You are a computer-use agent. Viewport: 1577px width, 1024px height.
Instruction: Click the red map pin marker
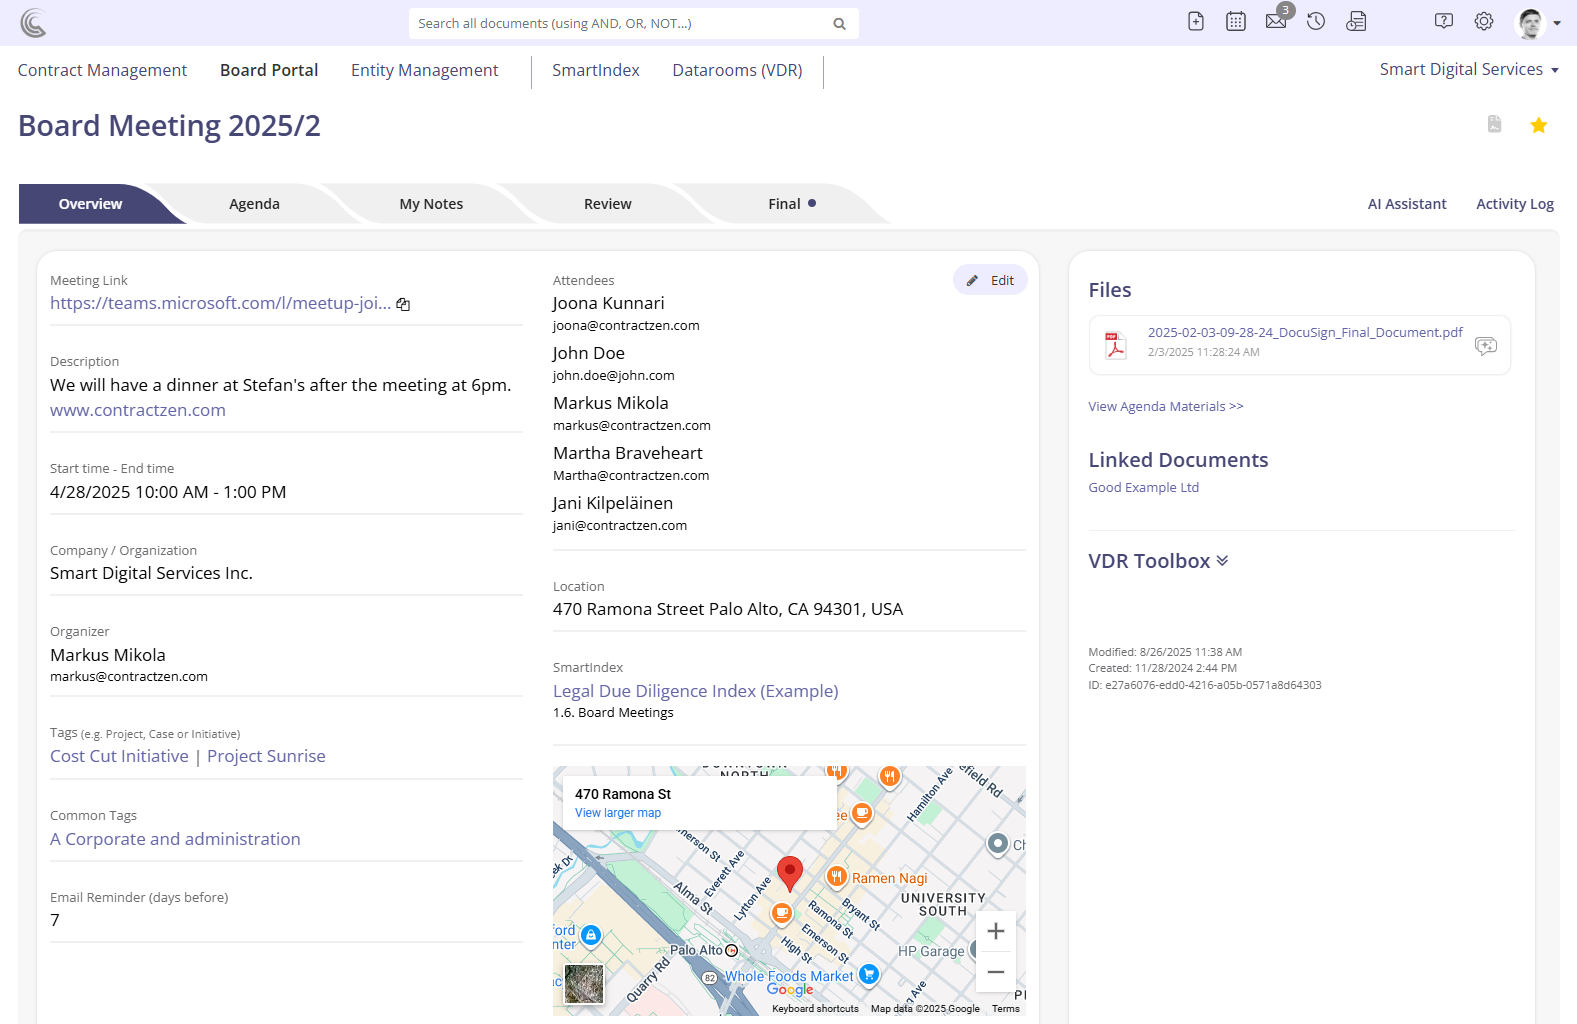click(x=790, y=873)
